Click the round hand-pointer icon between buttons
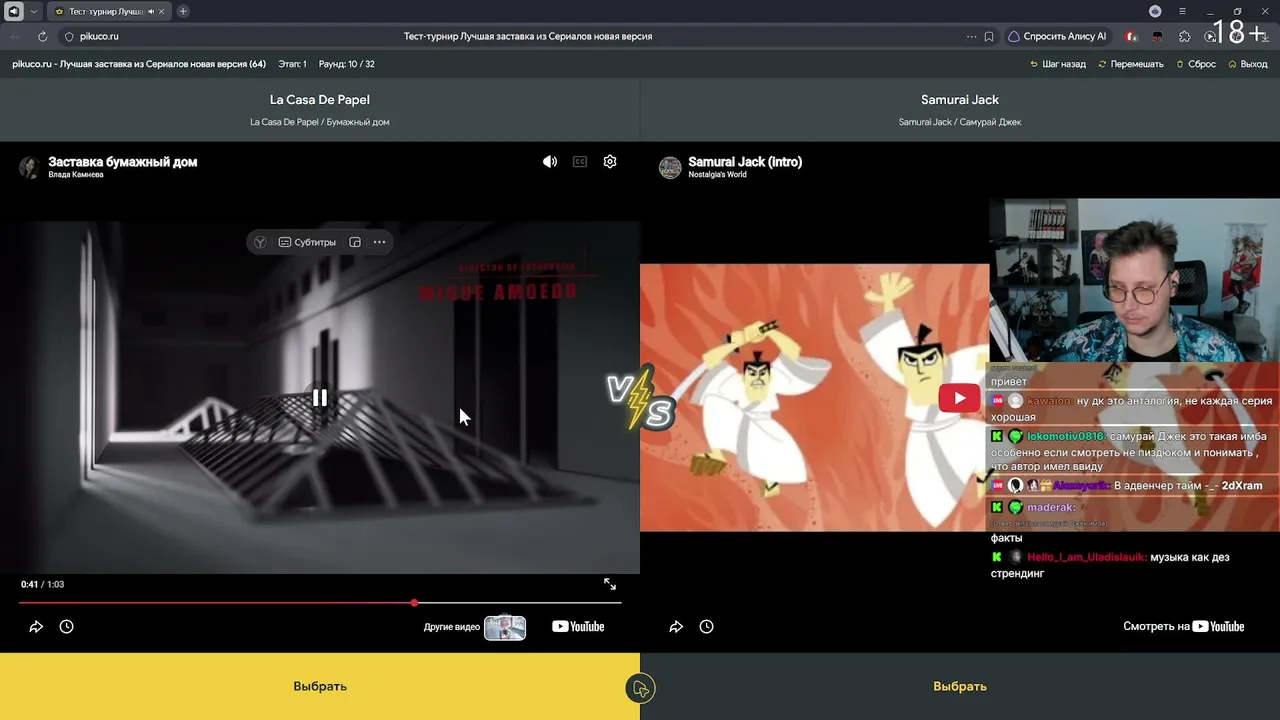The image size is (1280, 720). click(x=640, y=689)
